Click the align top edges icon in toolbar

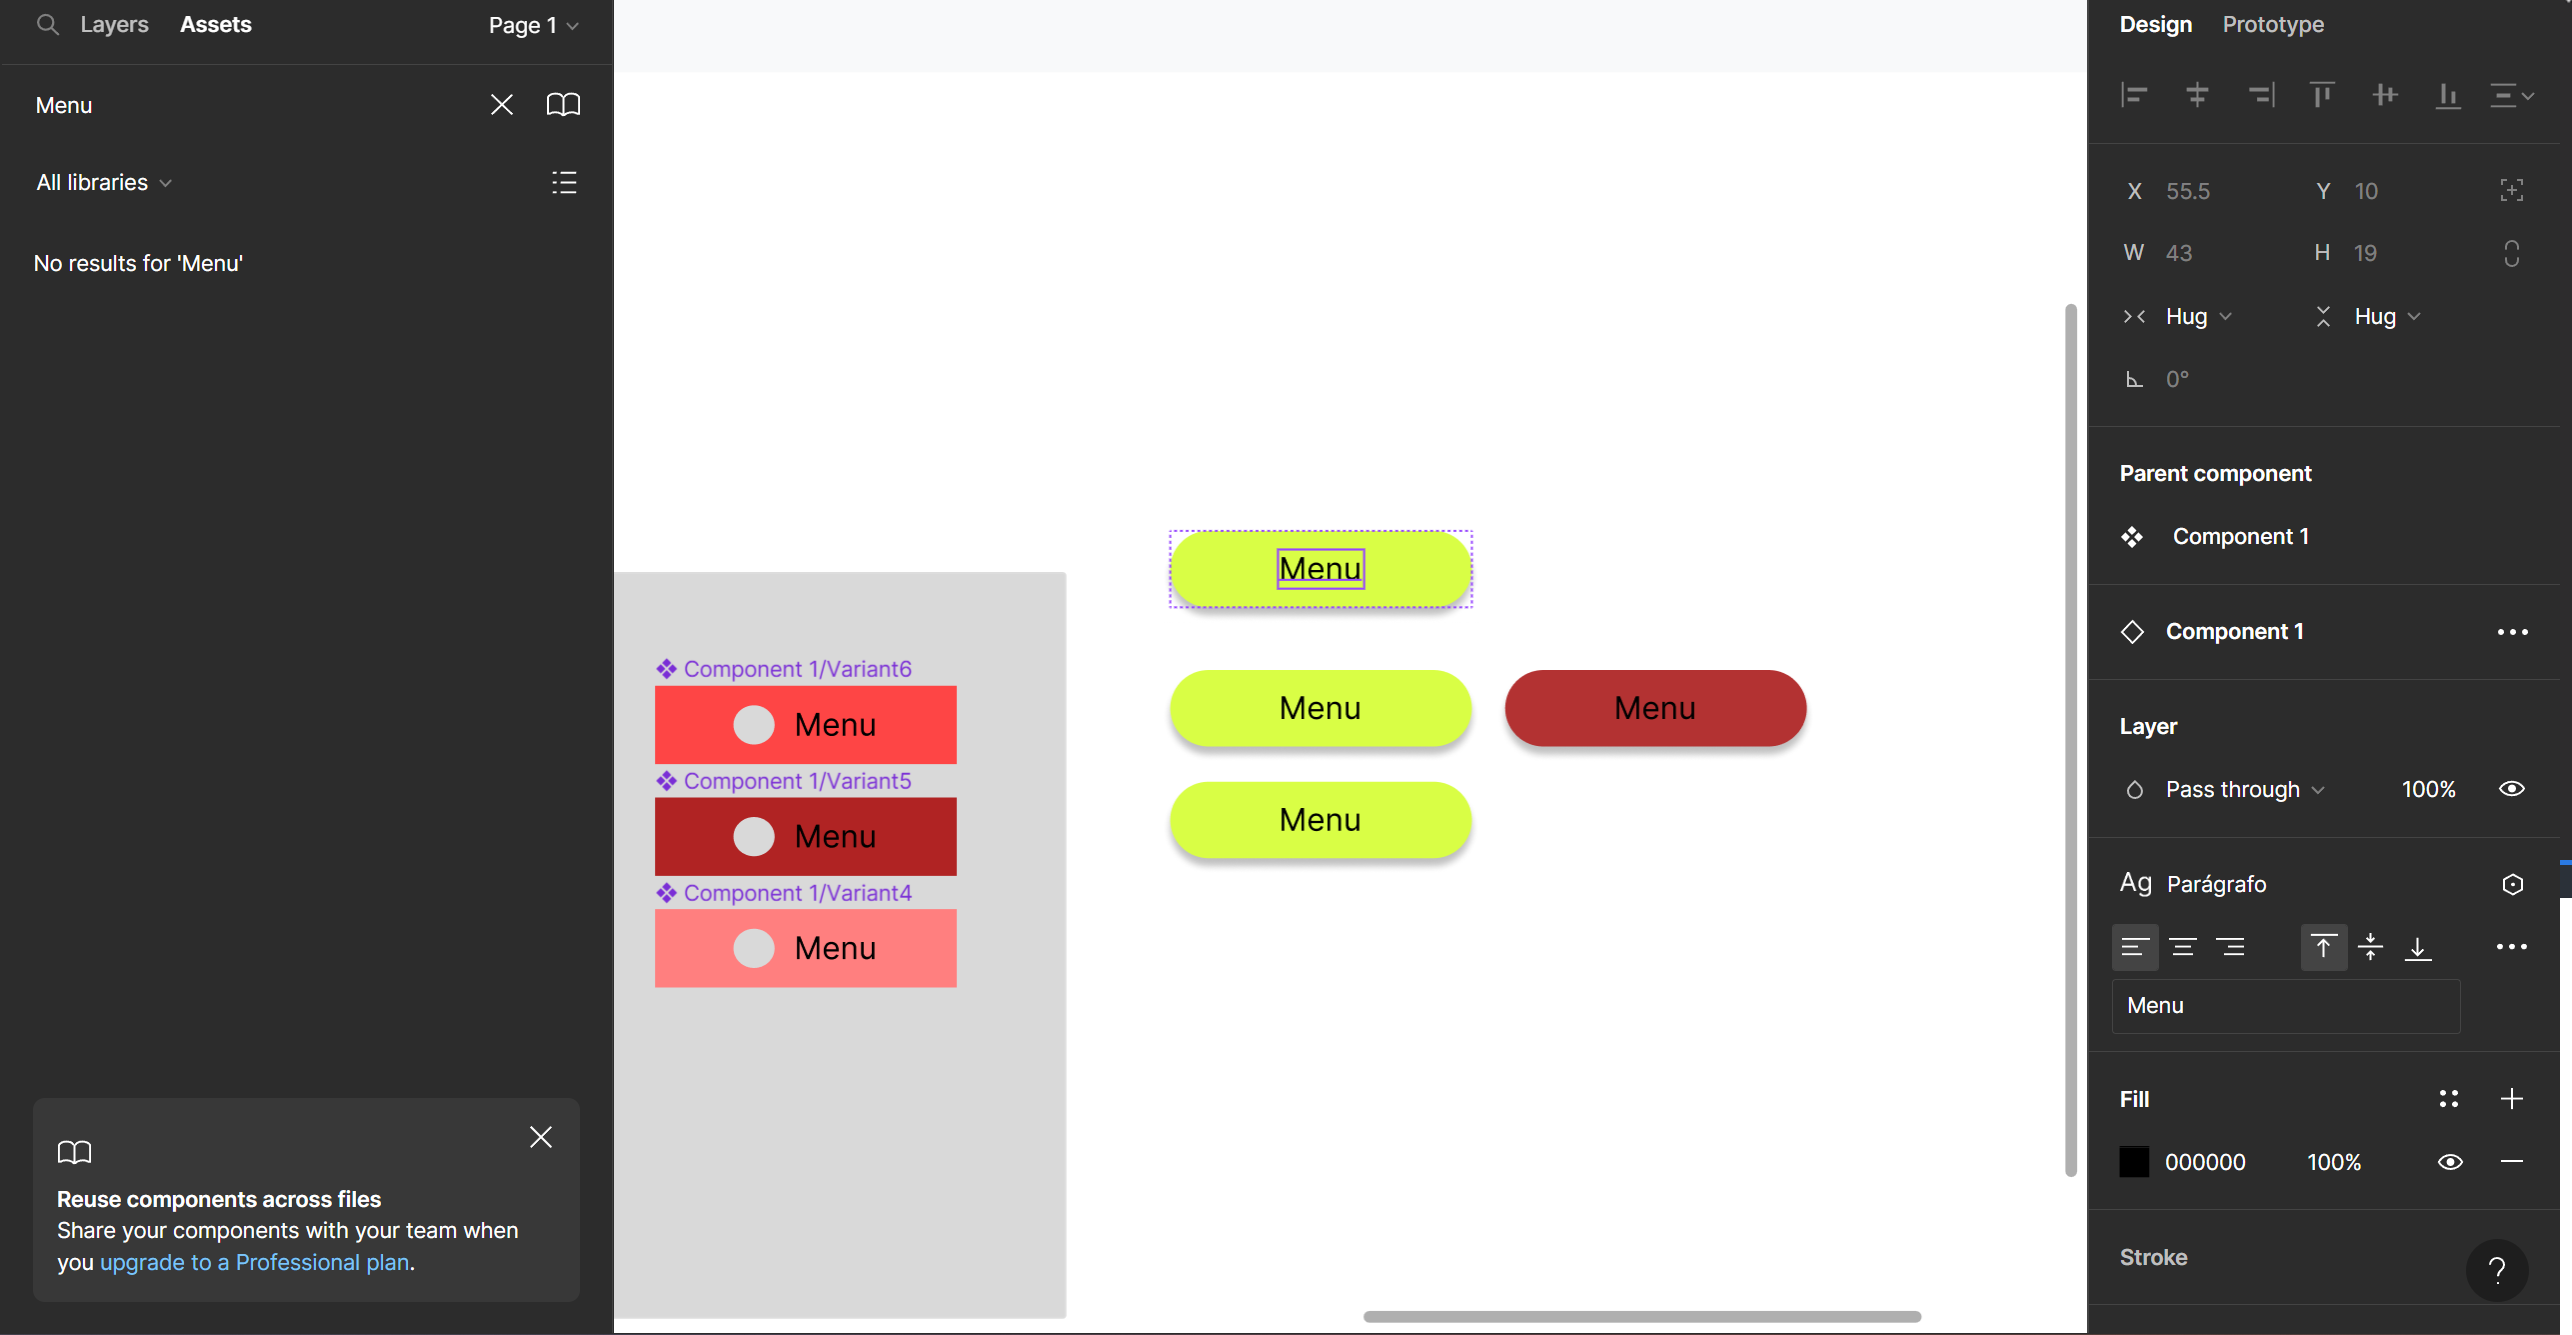(2322, 94)
